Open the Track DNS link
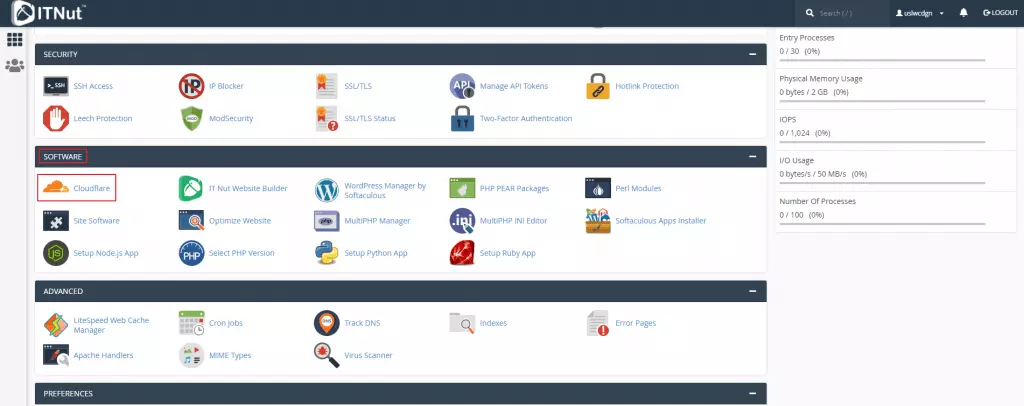Screen dimensions: 1024x406 [x=362, y=323]
